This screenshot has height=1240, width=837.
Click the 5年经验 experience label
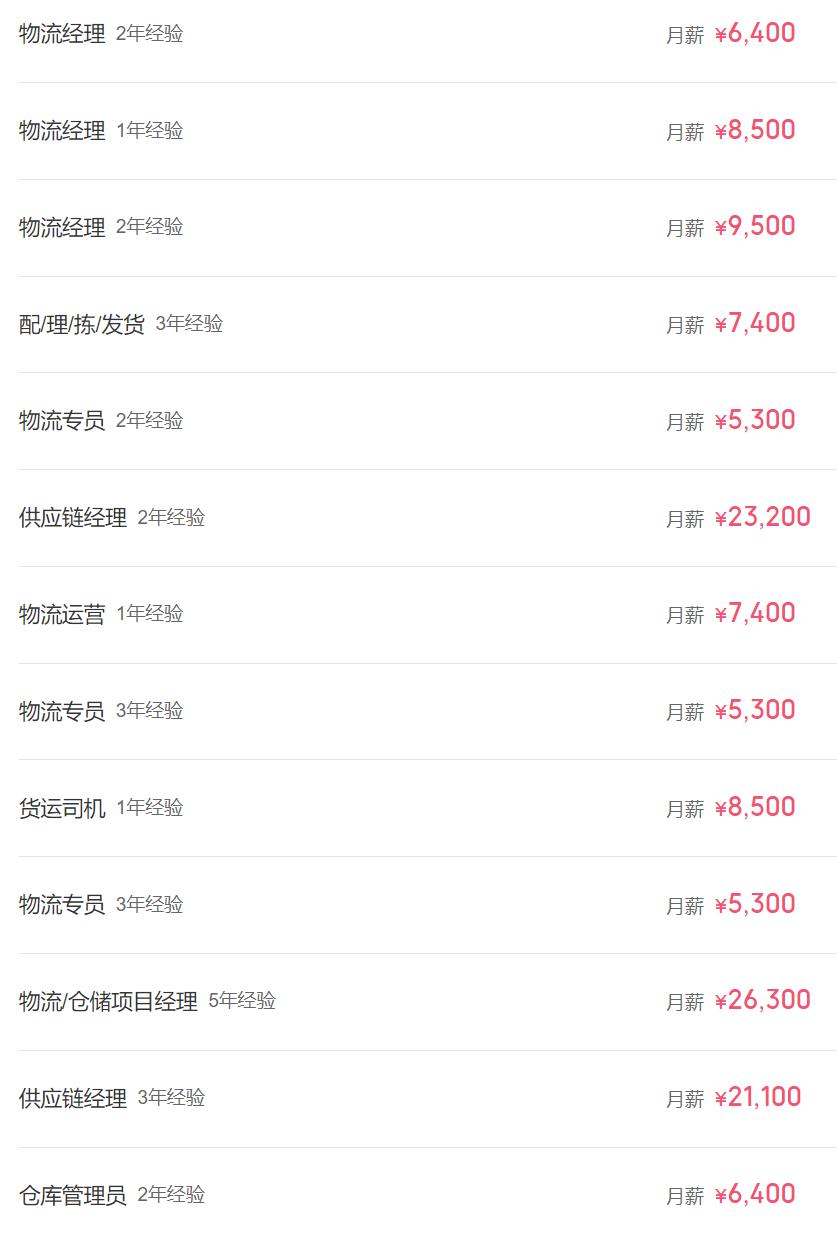click(242, 1001)
